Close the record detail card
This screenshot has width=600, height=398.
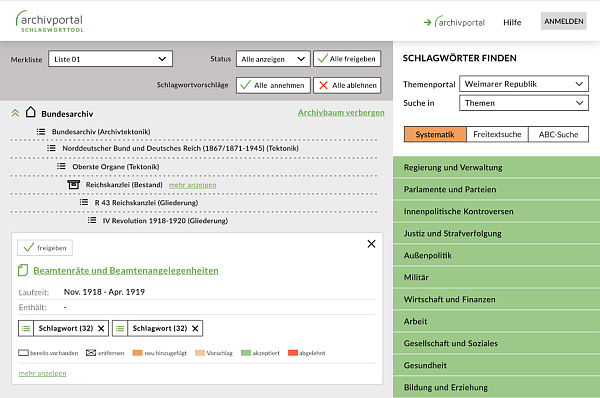[x=371, y=244]
